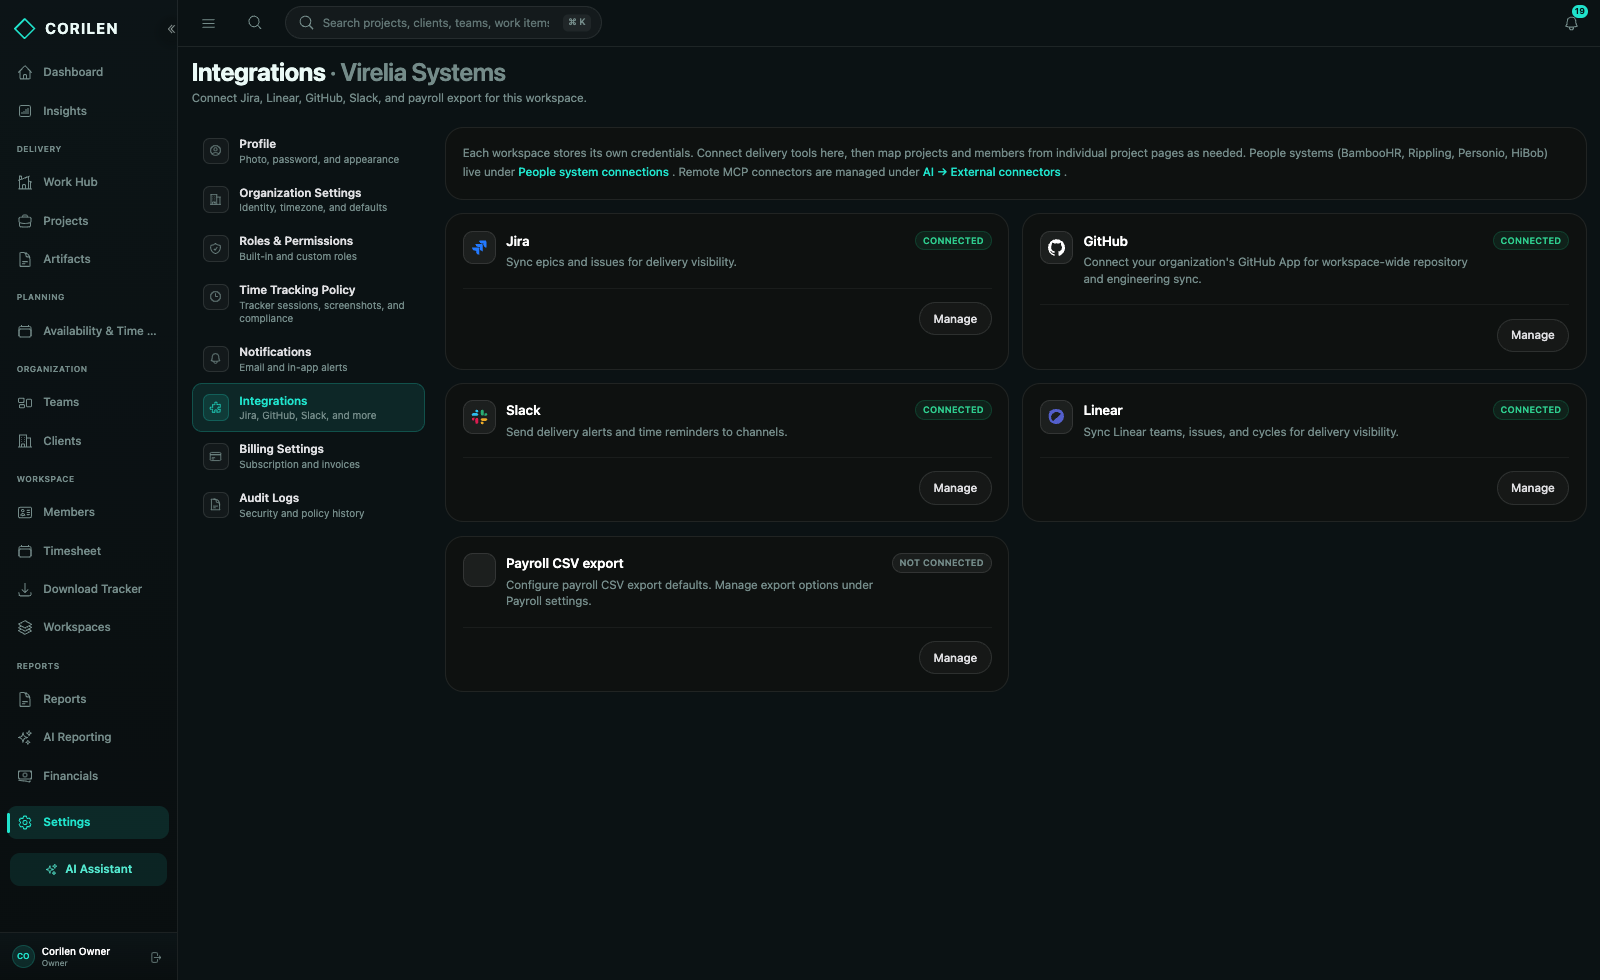Viewport: 1600px width, 980px height.
Task: Click the ⌘K shortcut hint in search
Action: click(x=577, y=23)
